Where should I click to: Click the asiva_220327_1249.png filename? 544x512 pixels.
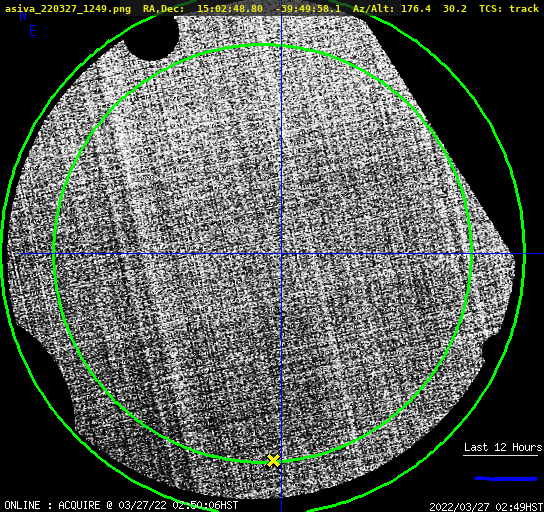click(x=68, y=9)
